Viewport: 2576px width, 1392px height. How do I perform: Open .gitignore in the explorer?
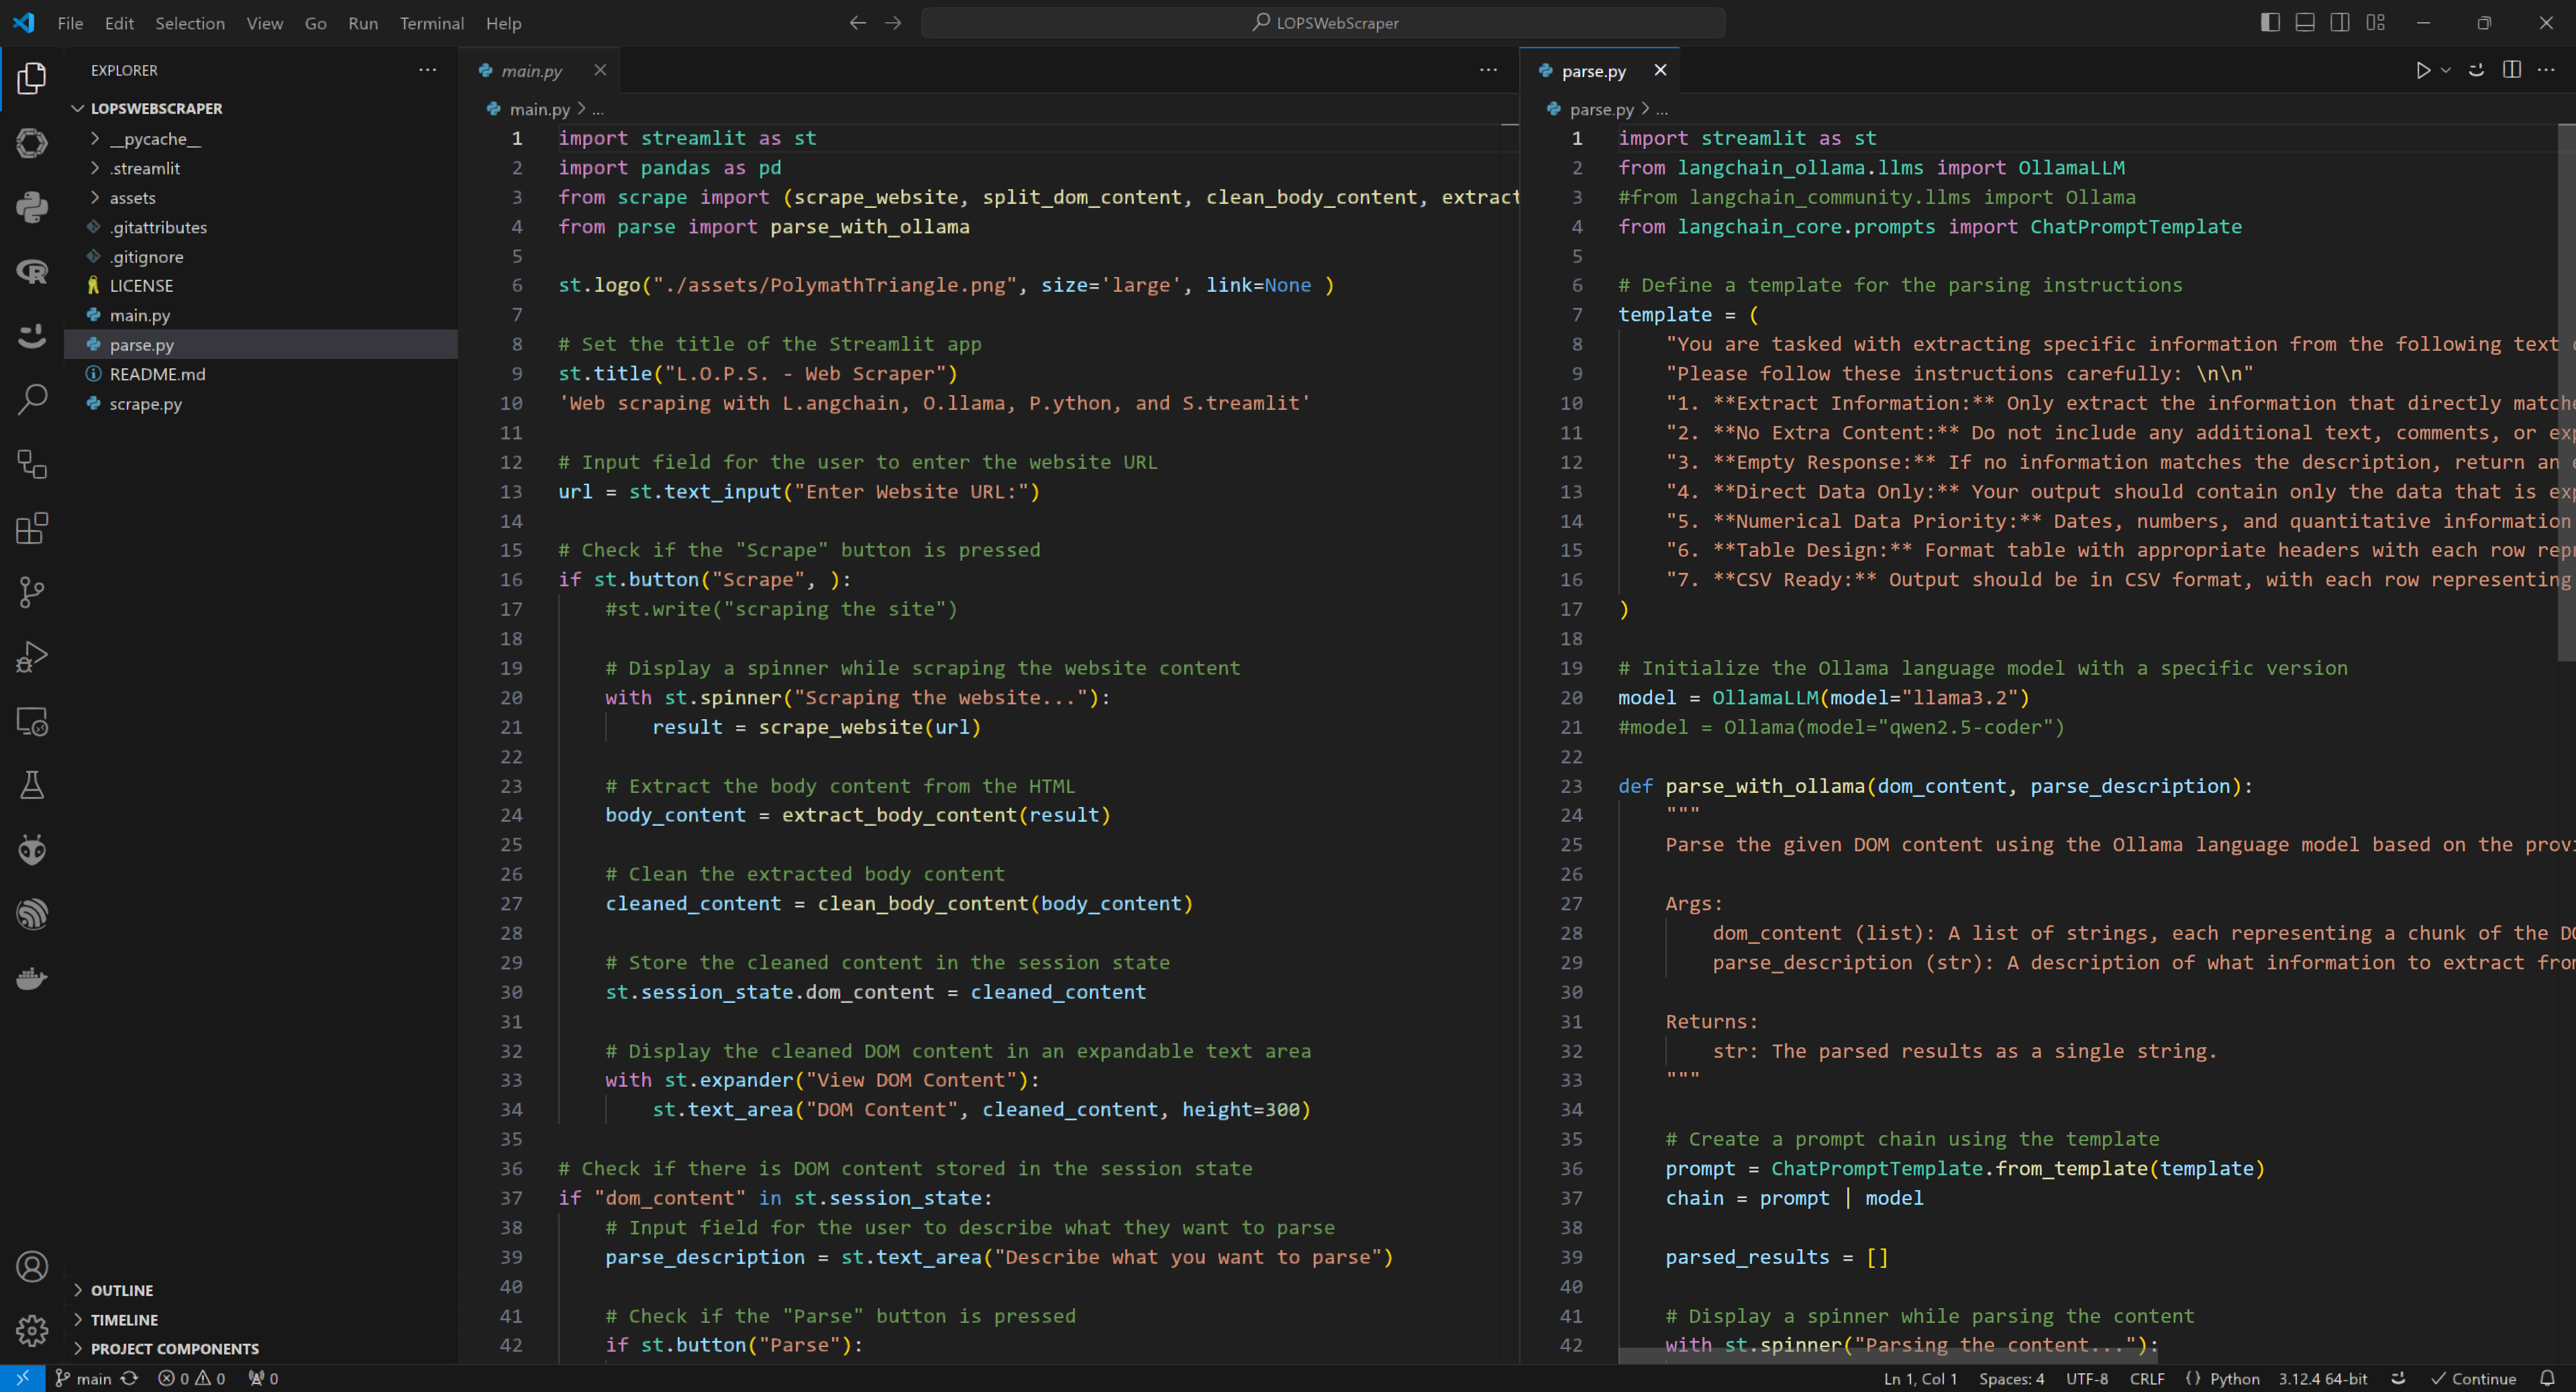(x=261, y=257)
